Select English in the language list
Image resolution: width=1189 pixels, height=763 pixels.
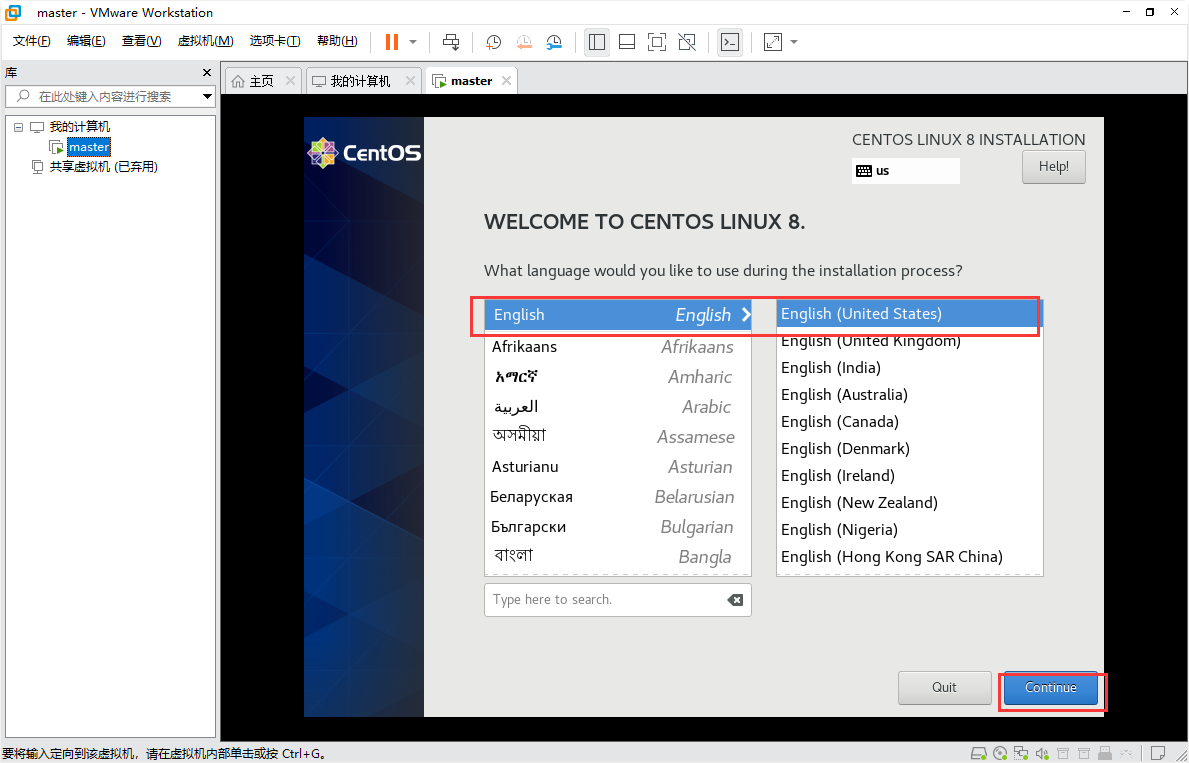tap(618, 315)
